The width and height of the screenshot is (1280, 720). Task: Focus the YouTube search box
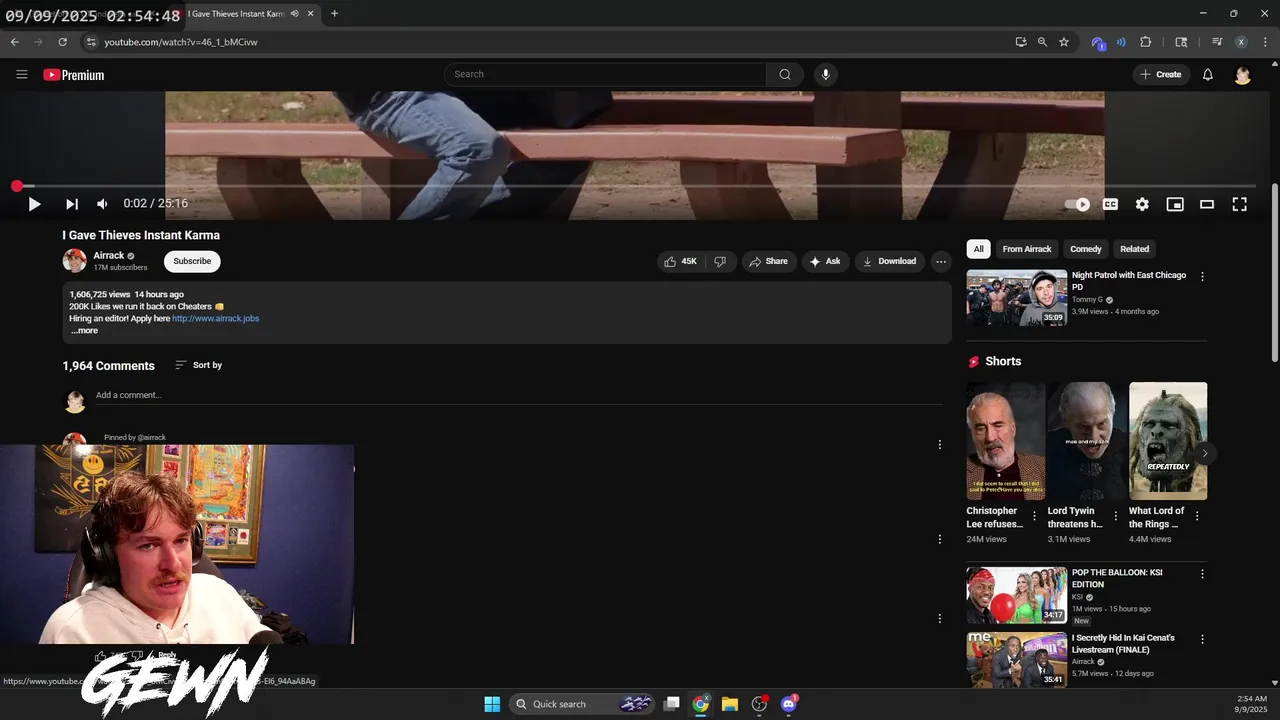(606, 74)
